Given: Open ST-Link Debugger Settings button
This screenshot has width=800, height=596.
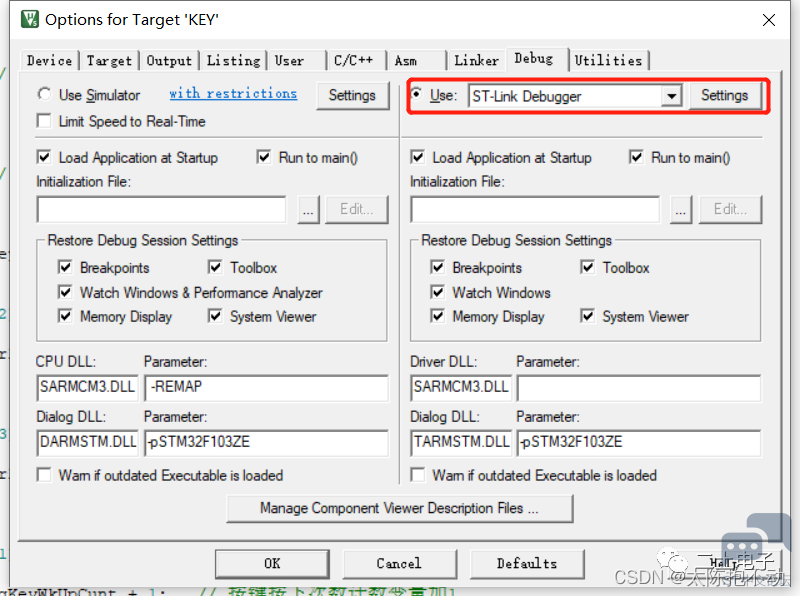Looking at the screenshot, I should [724, 95].
